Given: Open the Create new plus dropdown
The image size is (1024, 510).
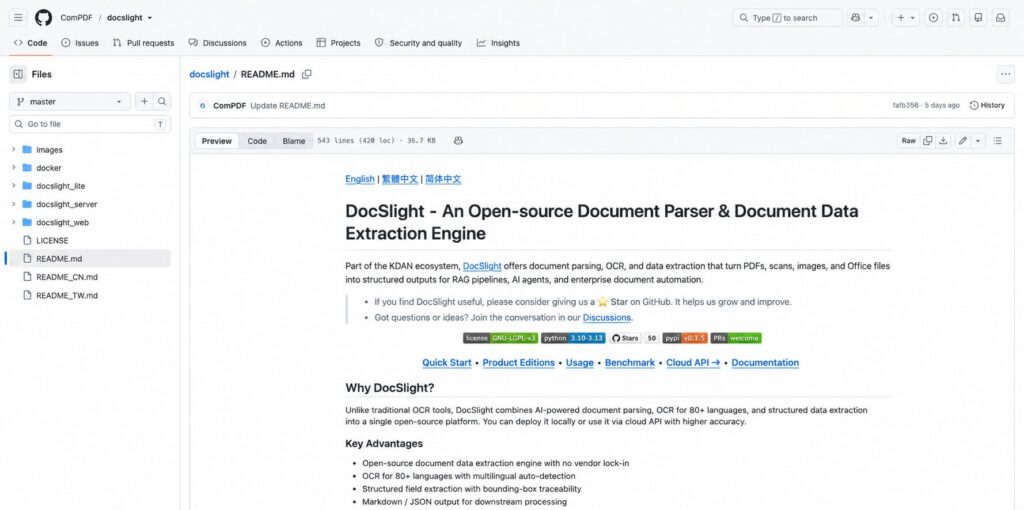Looking at the screenshot, I should [x=905, y=18].
